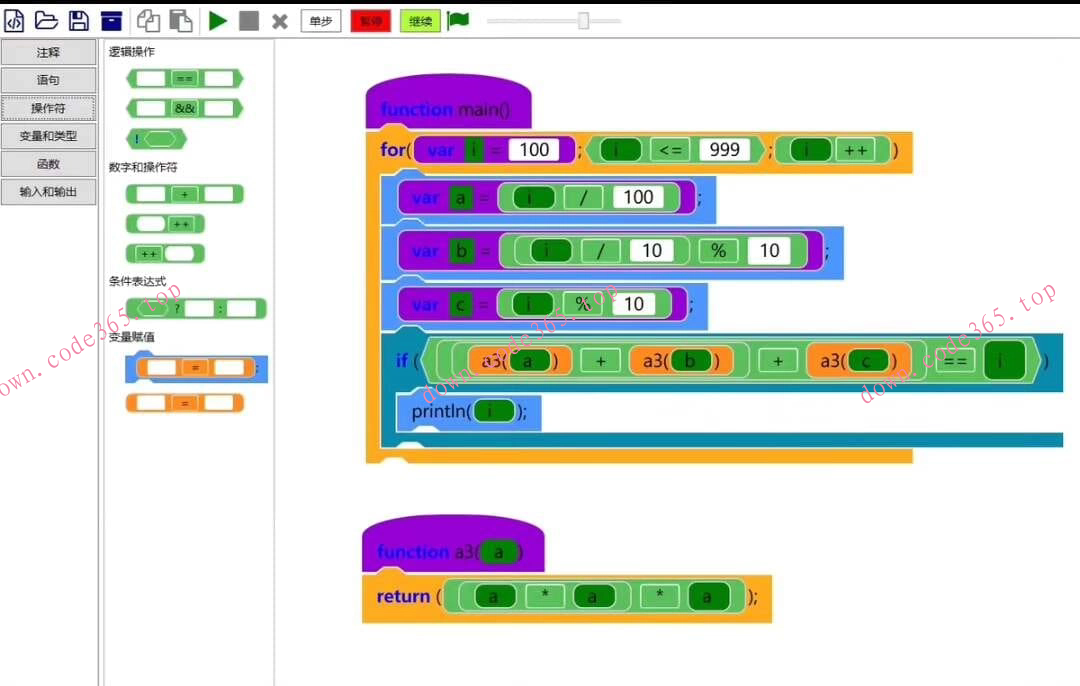Click the a3(a) call in if condition
The image size is (1080, 686).
(519, 360)
